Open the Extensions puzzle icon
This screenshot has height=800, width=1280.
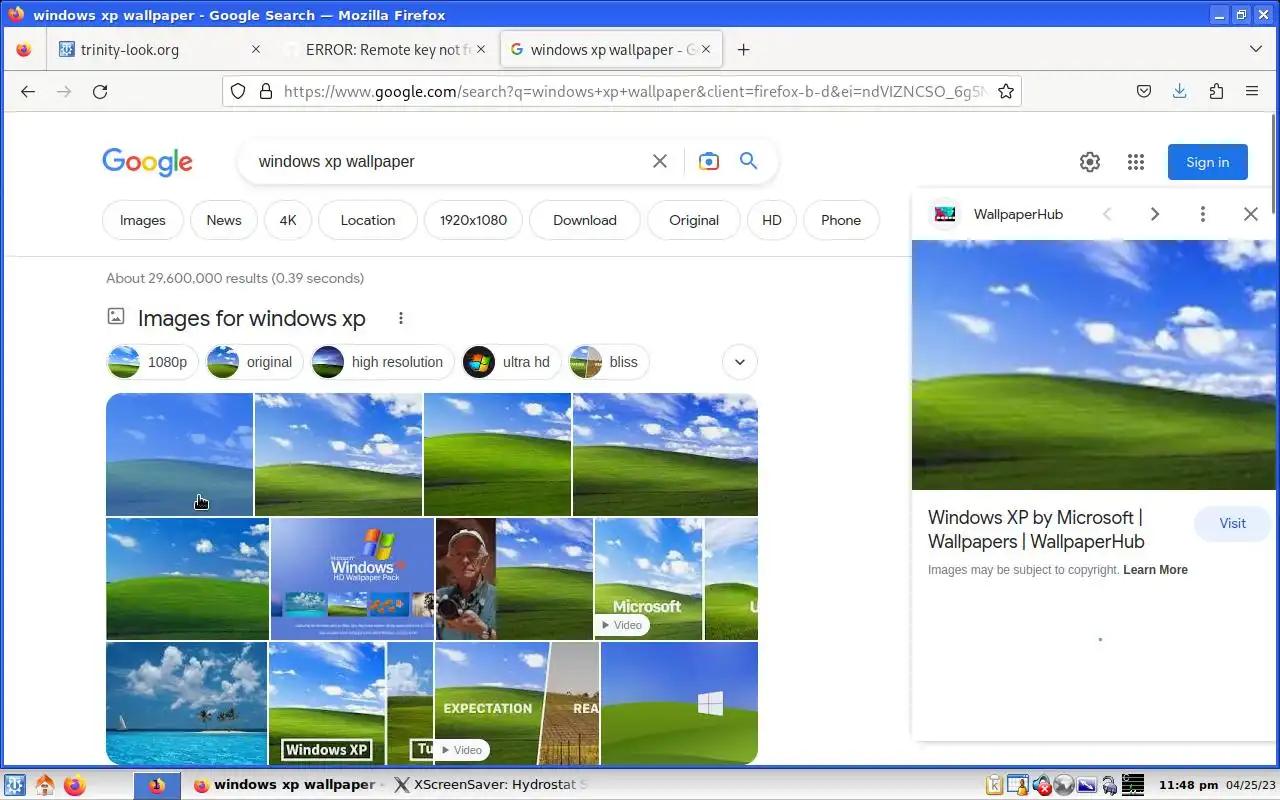1216,91
